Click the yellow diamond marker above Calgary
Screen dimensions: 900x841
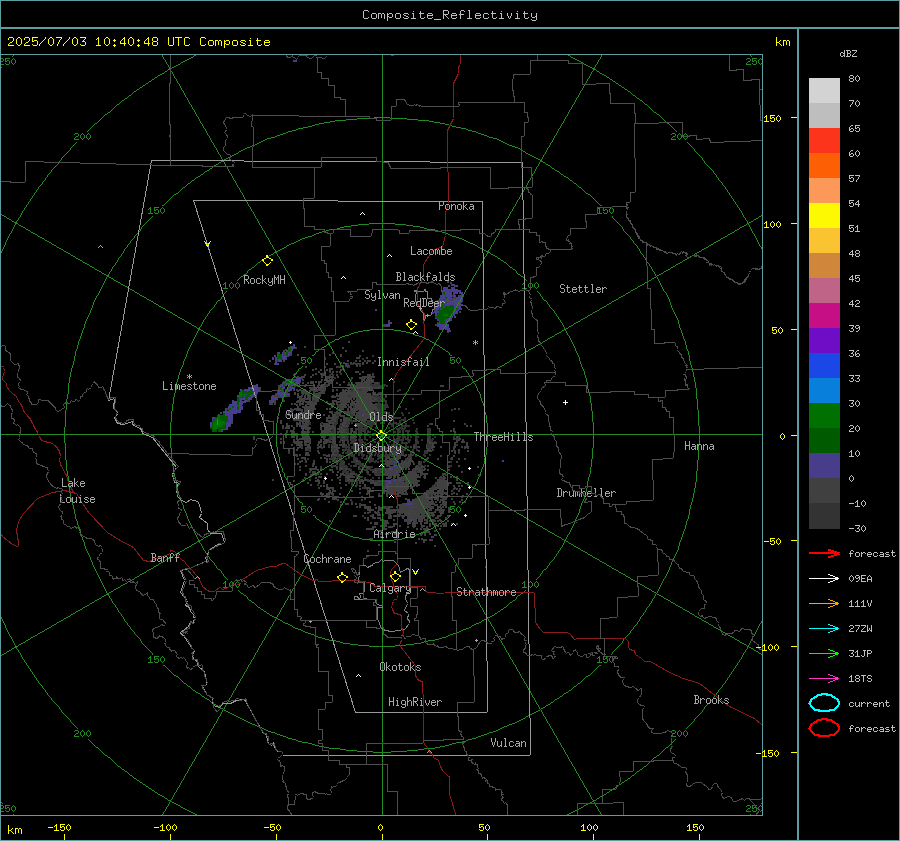(395, 576)
